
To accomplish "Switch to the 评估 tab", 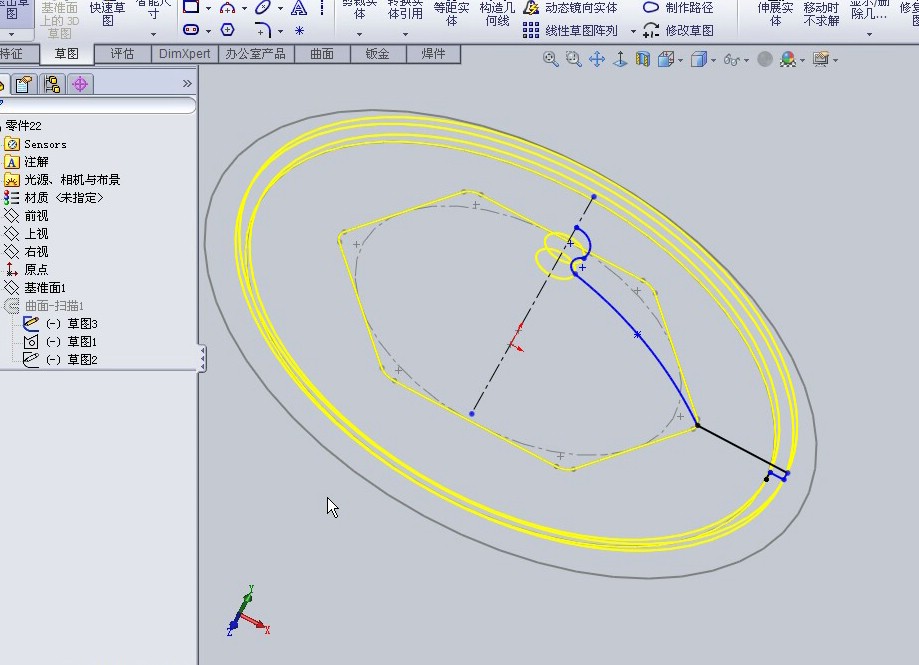I will click(x=122, y=54).
